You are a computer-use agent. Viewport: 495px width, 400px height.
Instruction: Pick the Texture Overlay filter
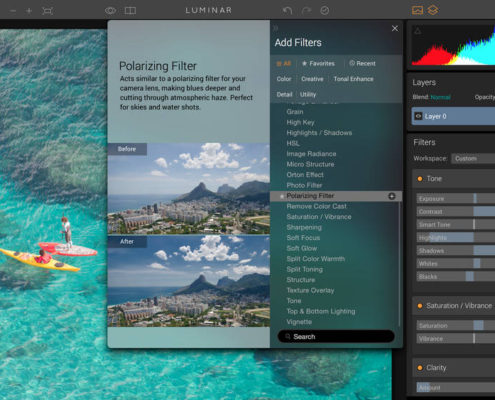coord(310,290)
